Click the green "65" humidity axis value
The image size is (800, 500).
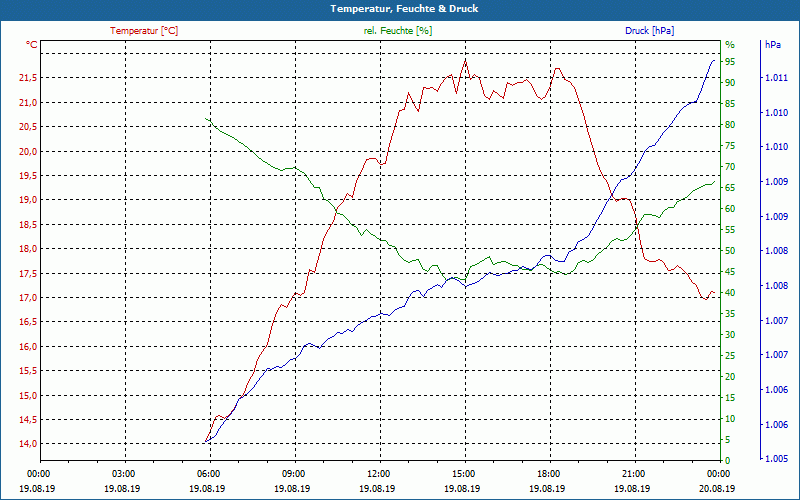[x=730, y=188]
